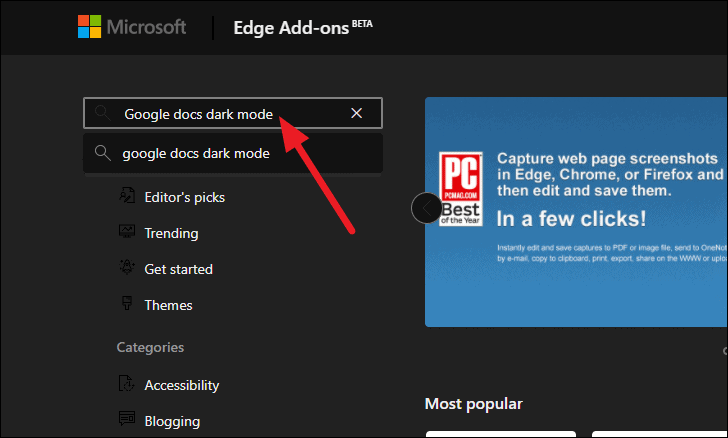Choose the google docs dark mode suggestion
Image resolution: width=728 pixels, height=438 pixels.
point(233,153)
